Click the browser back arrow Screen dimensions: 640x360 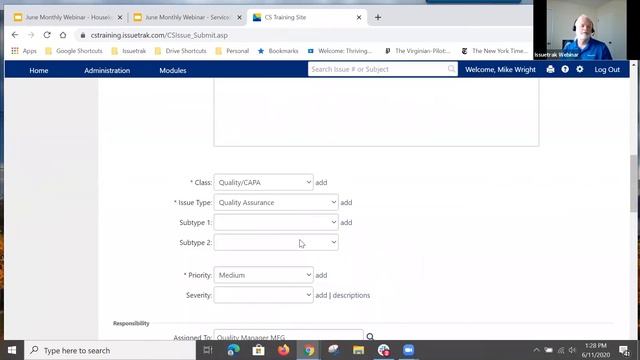[x=15, y=35]
